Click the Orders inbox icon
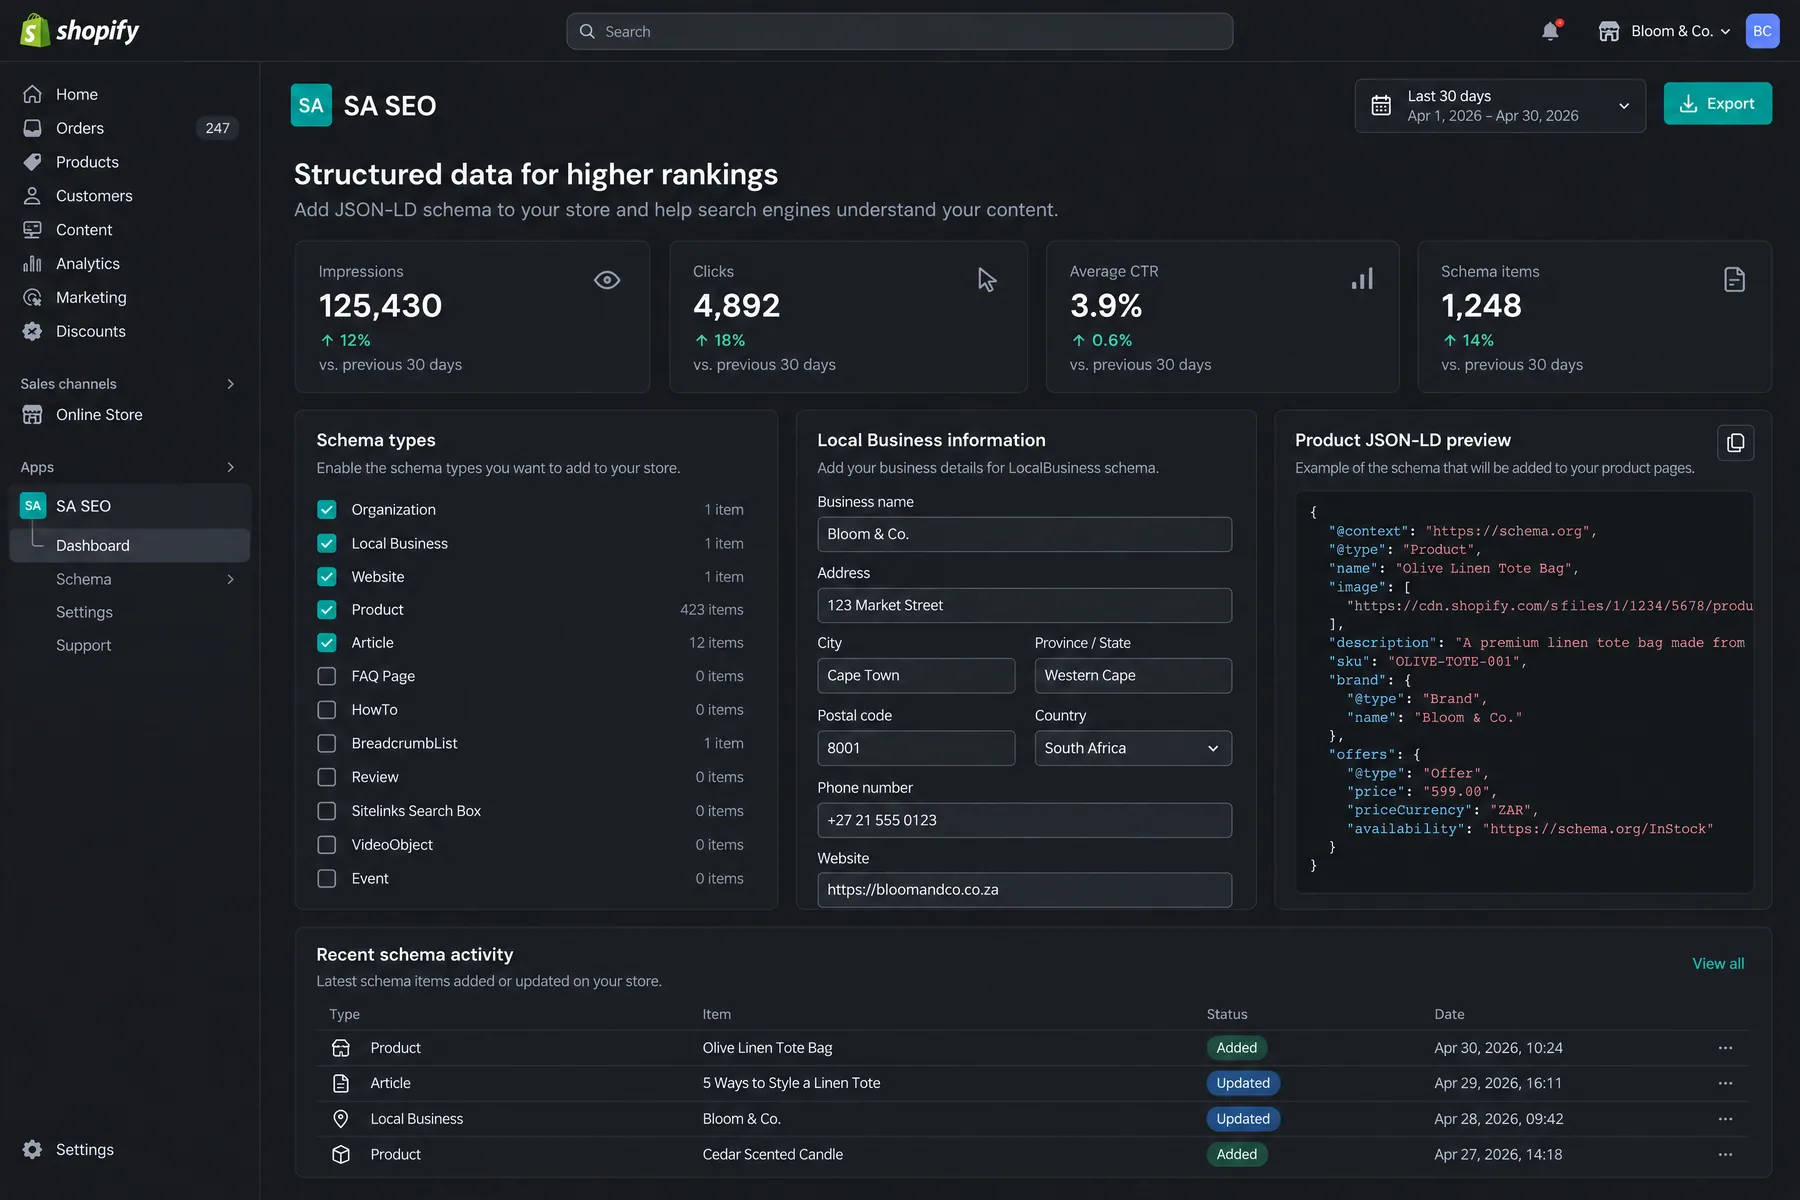This screenshot has width=1800, height=1200. point(33,128)
